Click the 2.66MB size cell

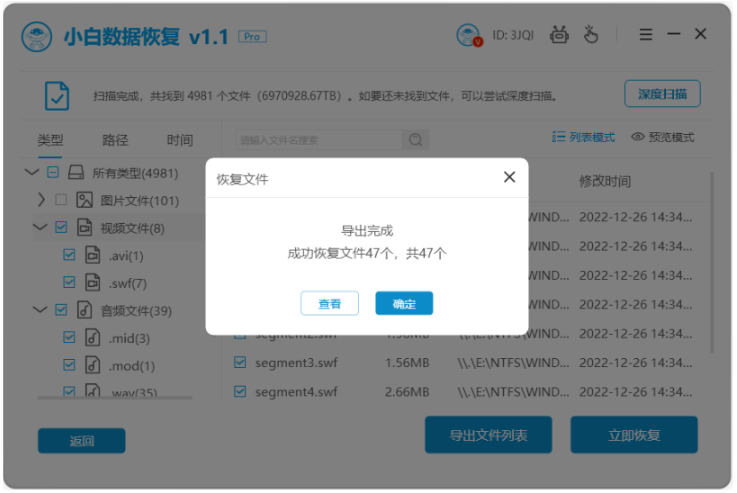pyautogui.click(x=407, y=392)
